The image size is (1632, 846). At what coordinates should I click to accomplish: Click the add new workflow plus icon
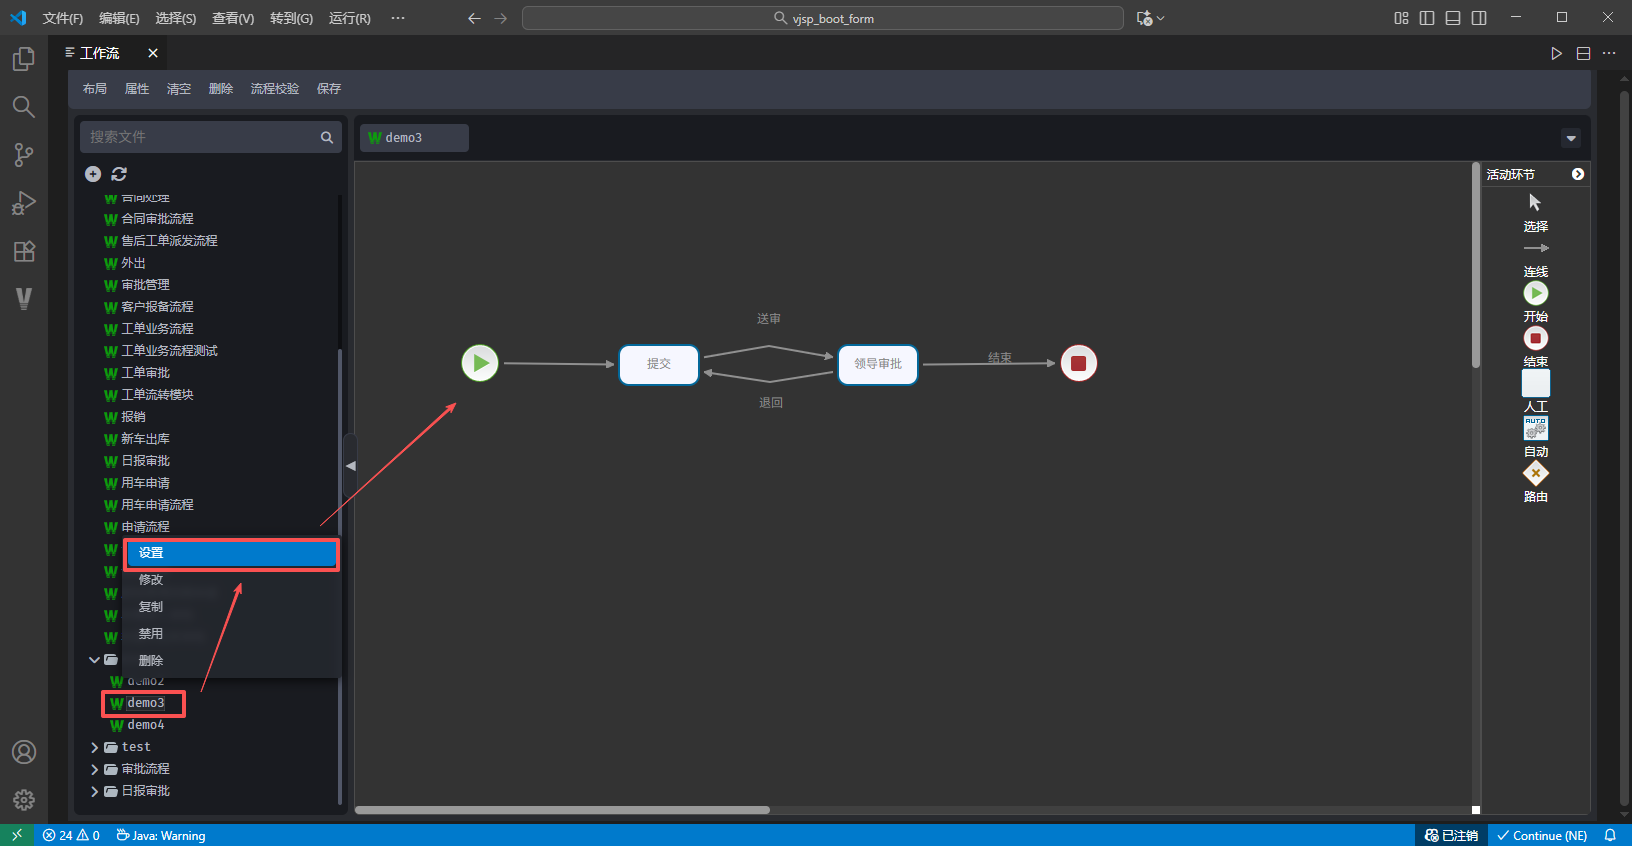[93, 174]
